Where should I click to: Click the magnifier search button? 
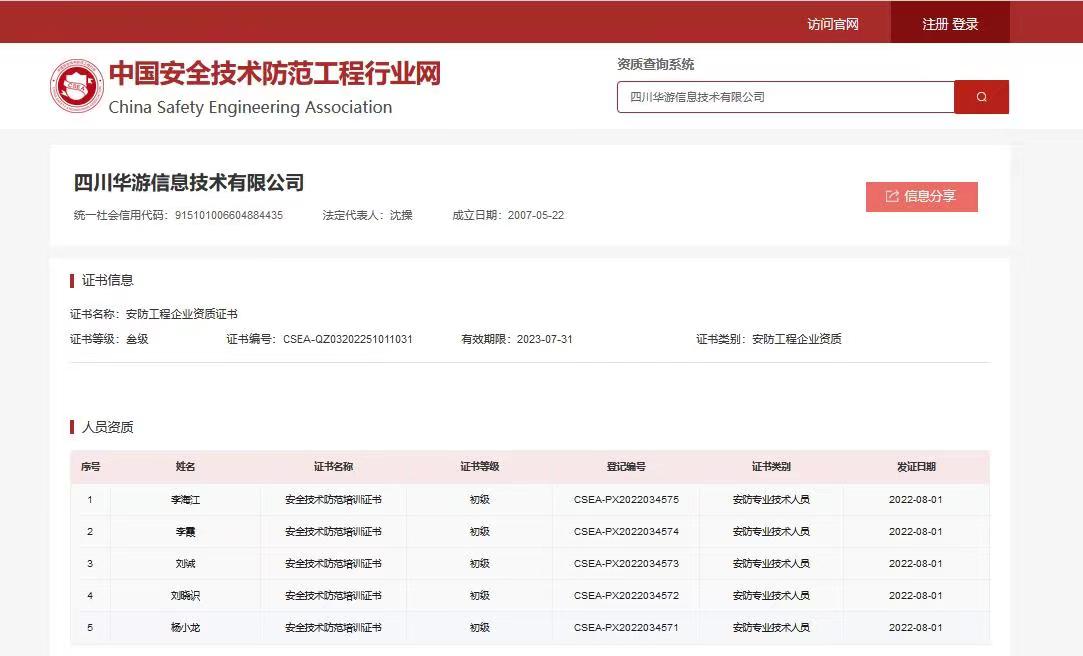(x=981, y=97)
